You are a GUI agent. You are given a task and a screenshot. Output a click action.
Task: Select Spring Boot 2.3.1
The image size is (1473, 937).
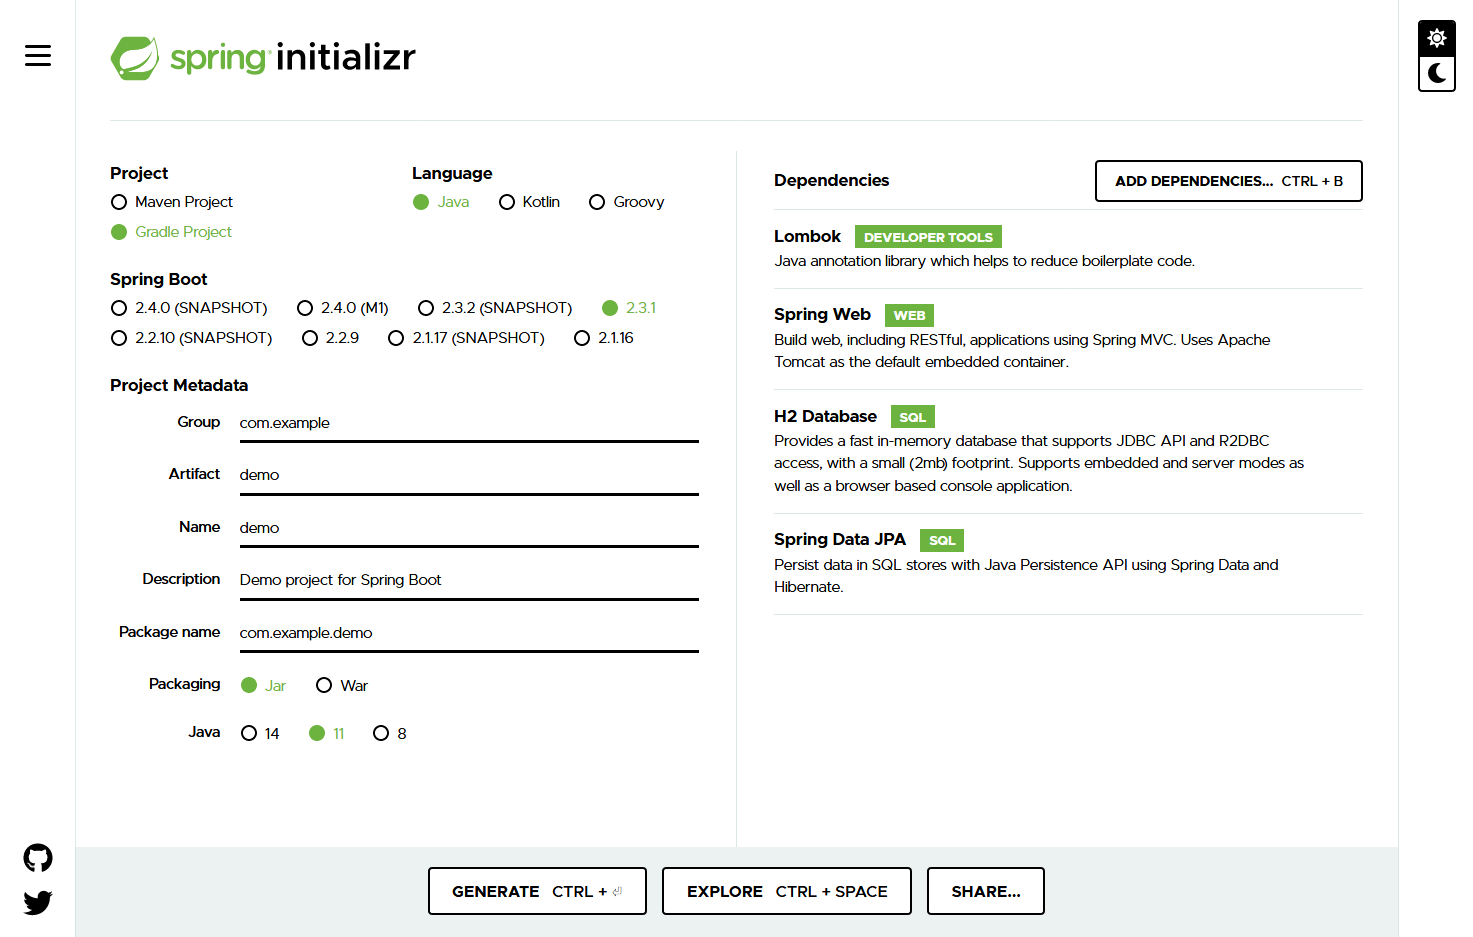coord(629,308)
